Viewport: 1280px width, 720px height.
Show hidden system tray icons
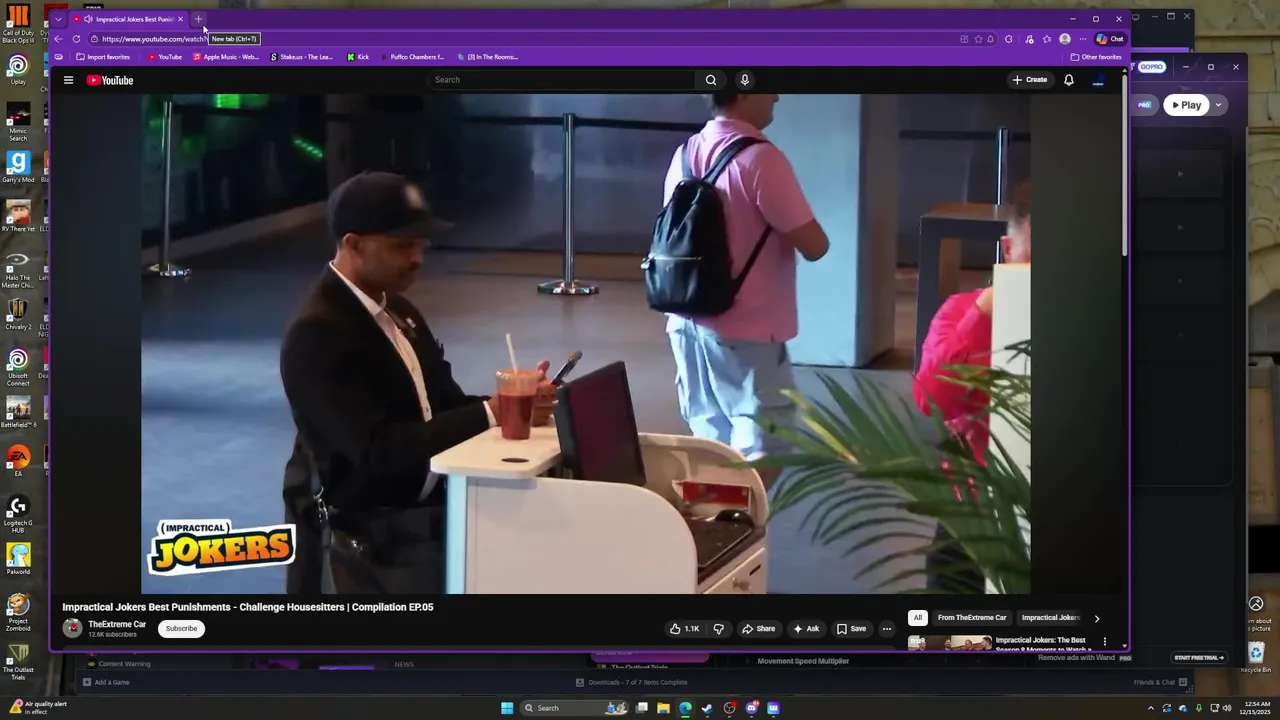tap(1150, 708)
